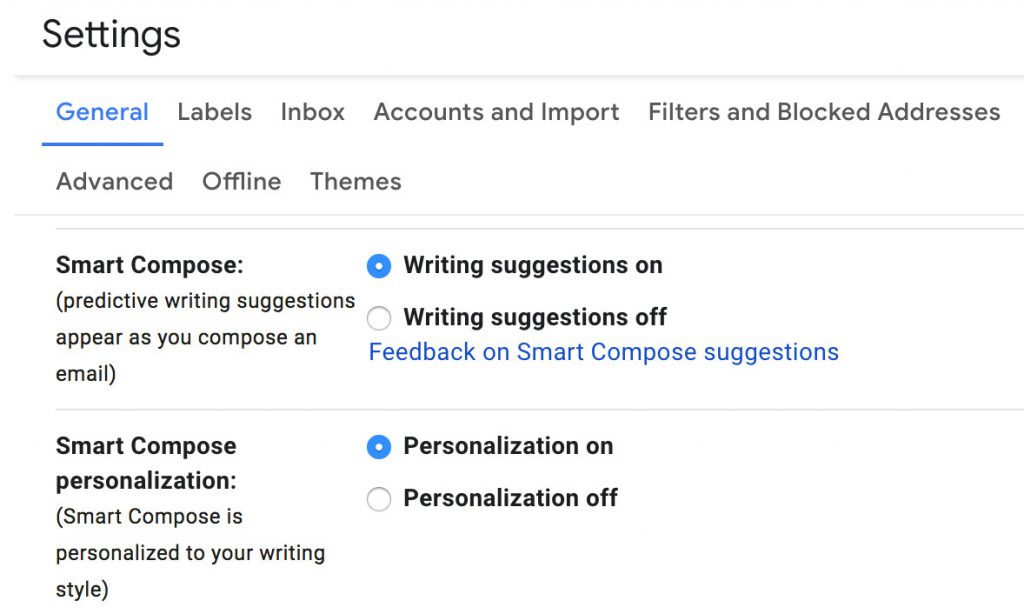Image resolution: width=1024 pixels, height=614 pixels.
Task: Click the Settings page heading
Action: (111, 34)
